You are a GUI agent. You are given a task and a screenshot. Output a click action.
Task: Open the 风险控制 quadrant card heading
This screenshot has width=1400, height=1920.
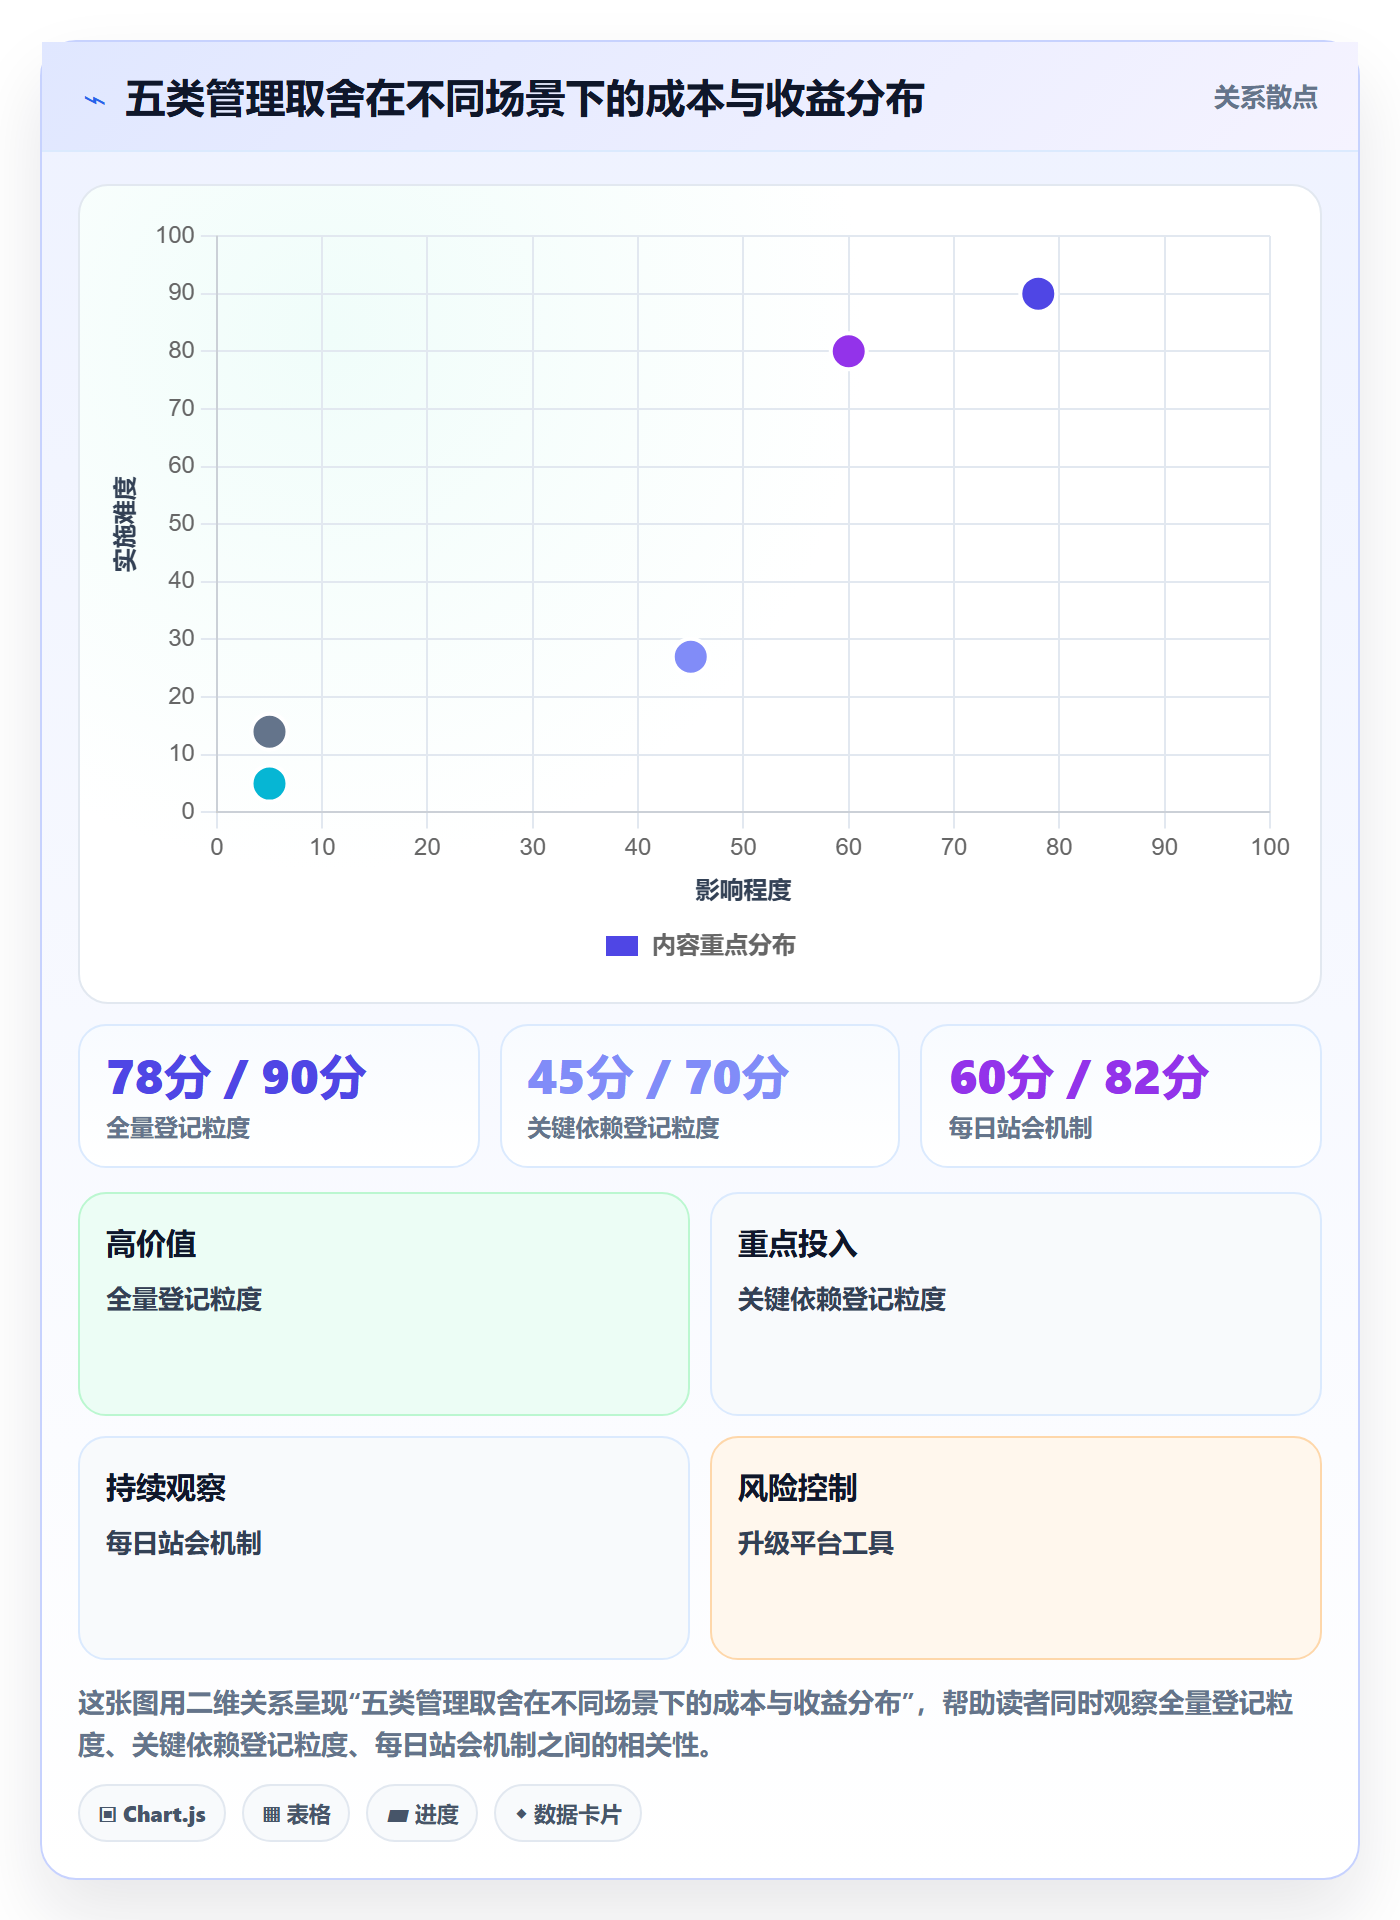(798, 1488)
